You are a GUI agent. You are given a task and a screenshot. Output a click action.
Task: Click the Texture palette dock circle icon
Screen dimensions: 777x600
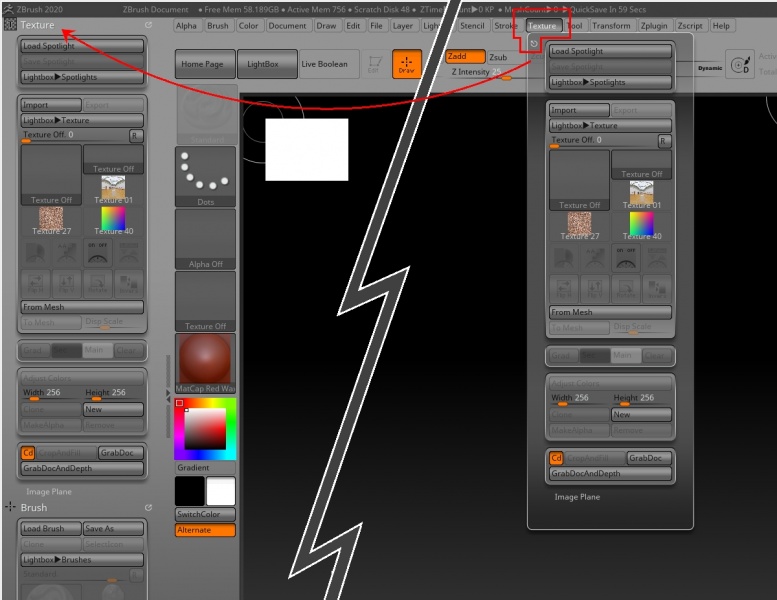tap(148, 25)
